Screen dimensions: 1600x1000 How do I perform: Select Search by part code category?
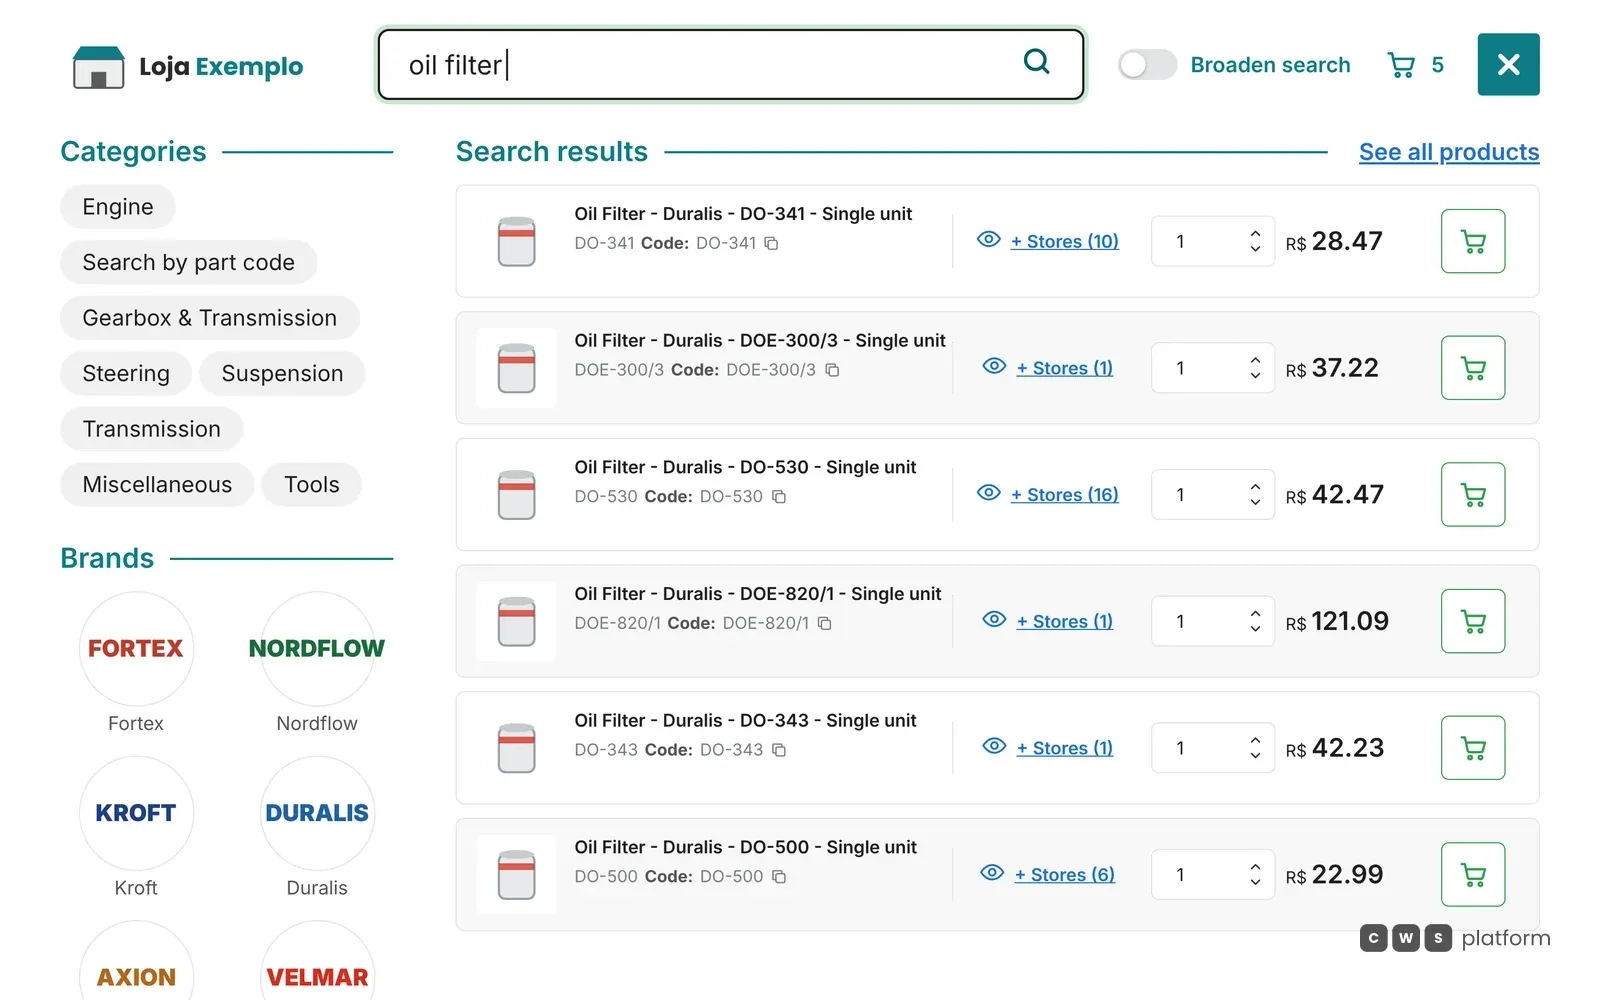(189, 262)
